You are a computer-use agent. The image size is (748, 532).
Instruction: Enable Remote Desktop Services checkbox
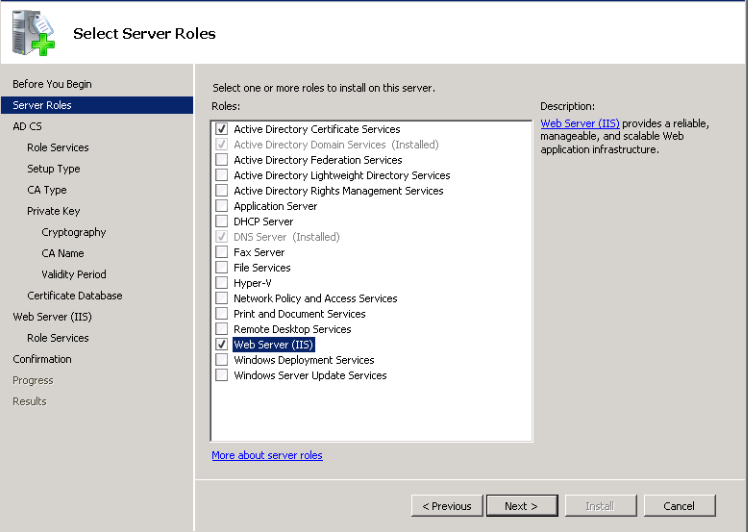pyautogui.click(x=221, y=329)
